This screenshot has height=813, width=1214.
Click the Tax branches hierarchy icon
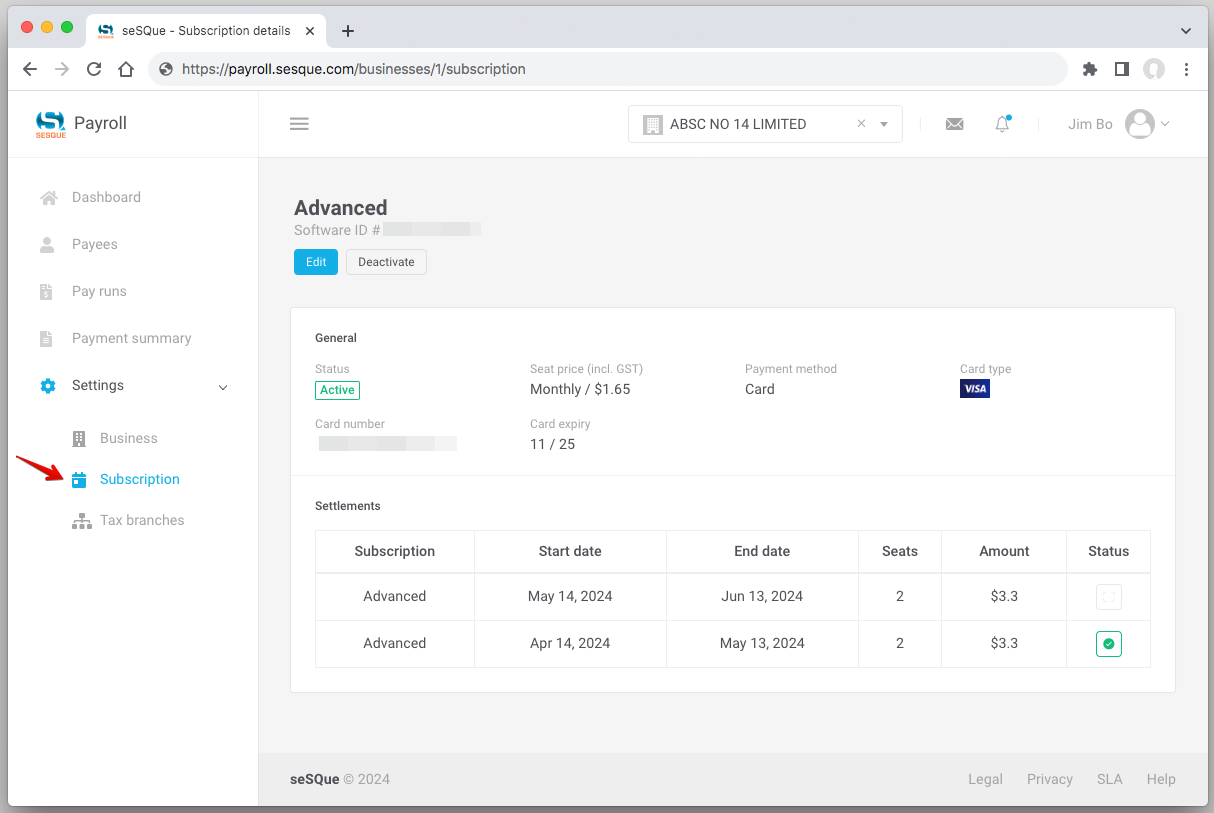tap(81, 521)
